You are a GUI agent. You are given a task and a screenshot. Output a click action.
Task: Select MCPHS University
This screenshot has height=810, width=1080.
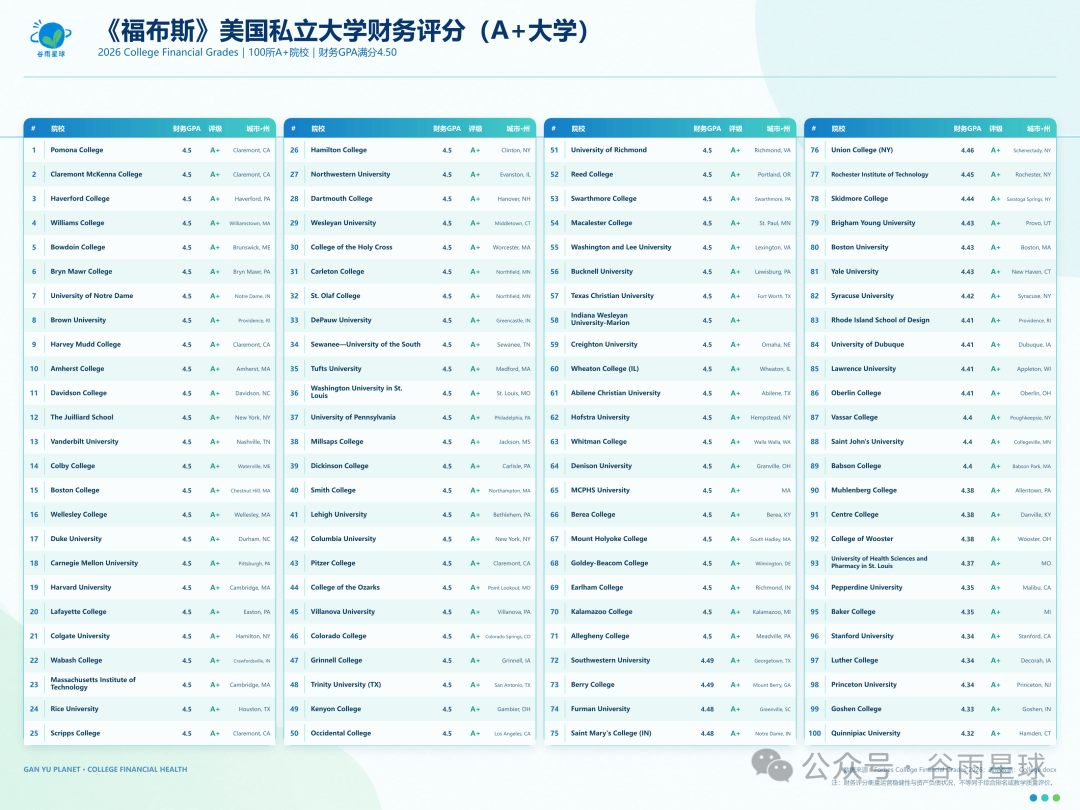pos(600,490)
